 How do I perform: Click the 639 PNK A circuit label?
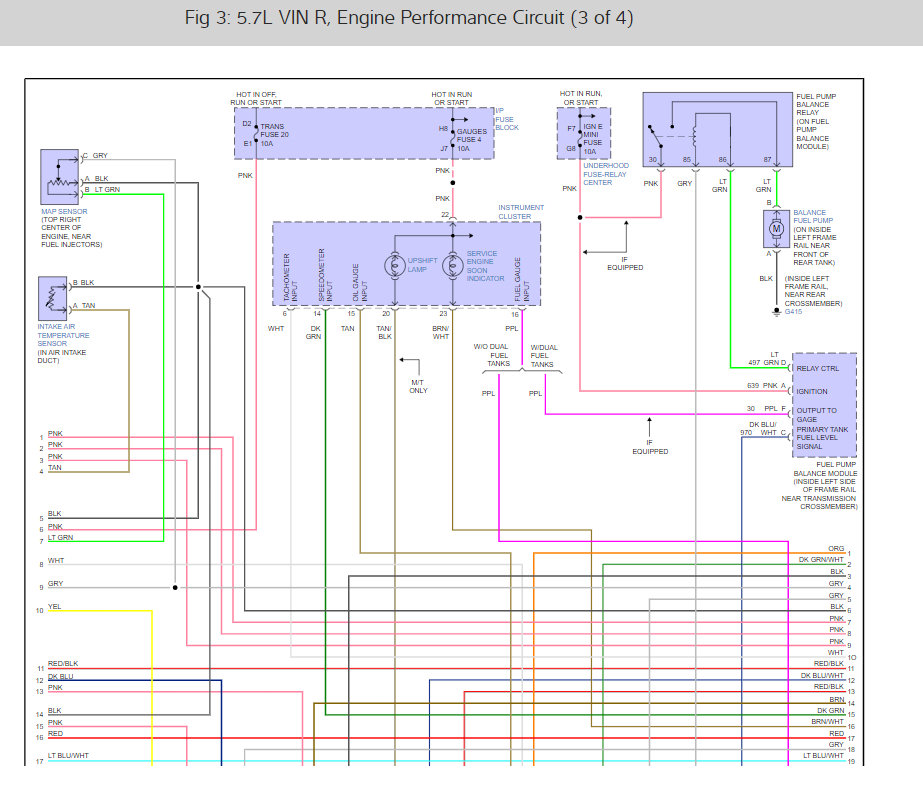click(766, 386)
